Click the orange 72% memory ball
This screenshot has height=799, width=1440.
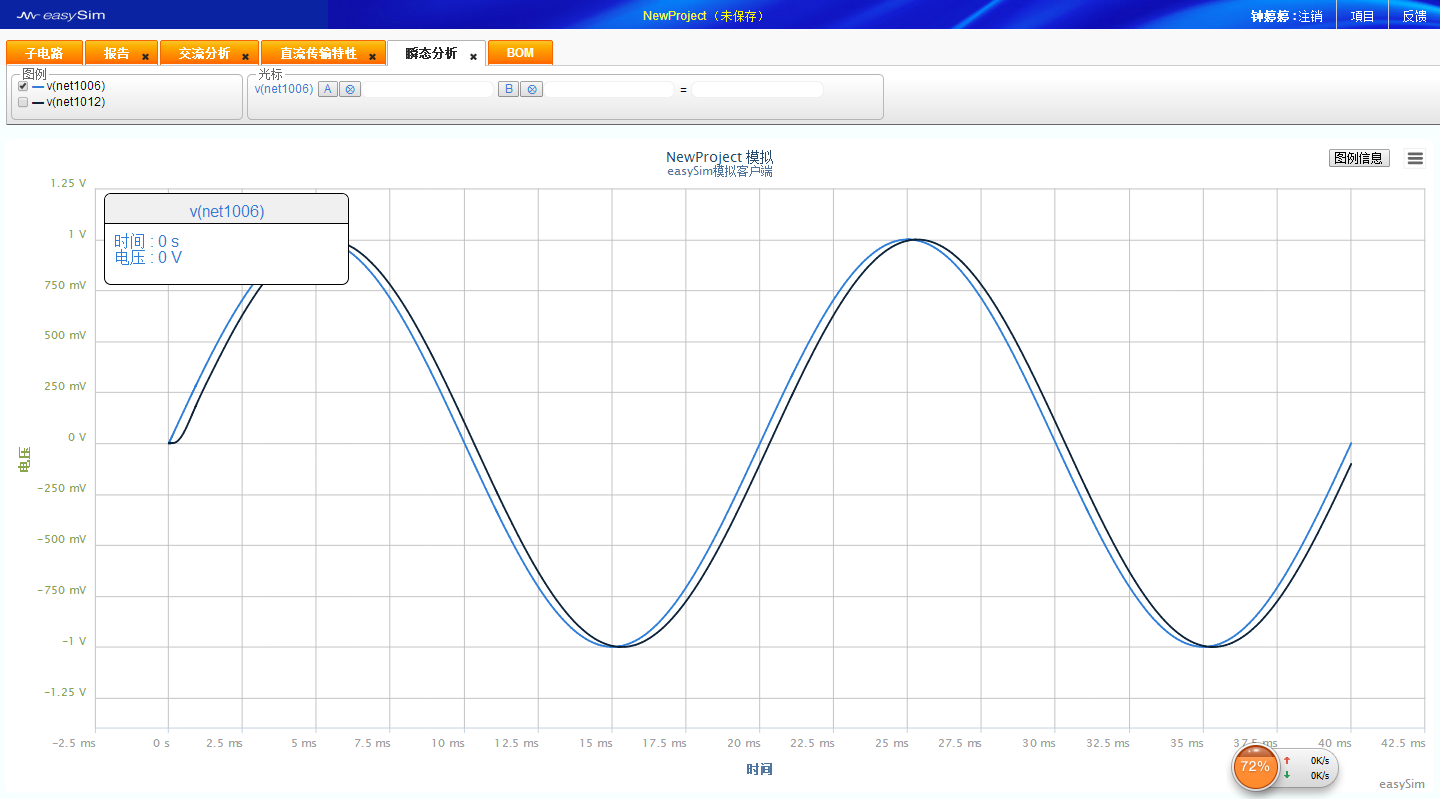point(1254,767)
